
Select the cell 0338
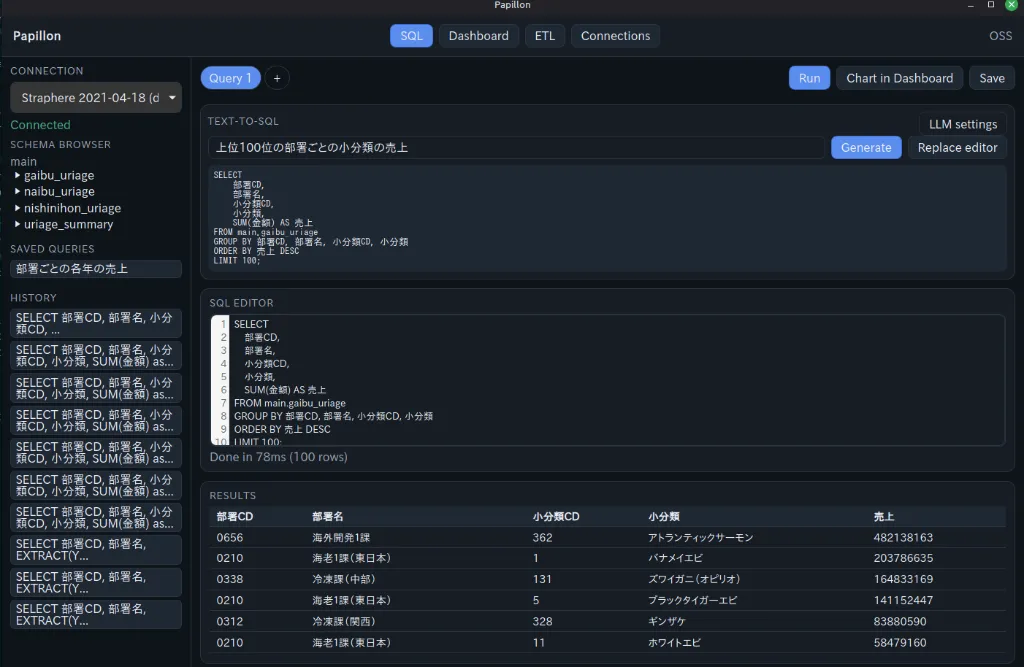coord(230,579)
